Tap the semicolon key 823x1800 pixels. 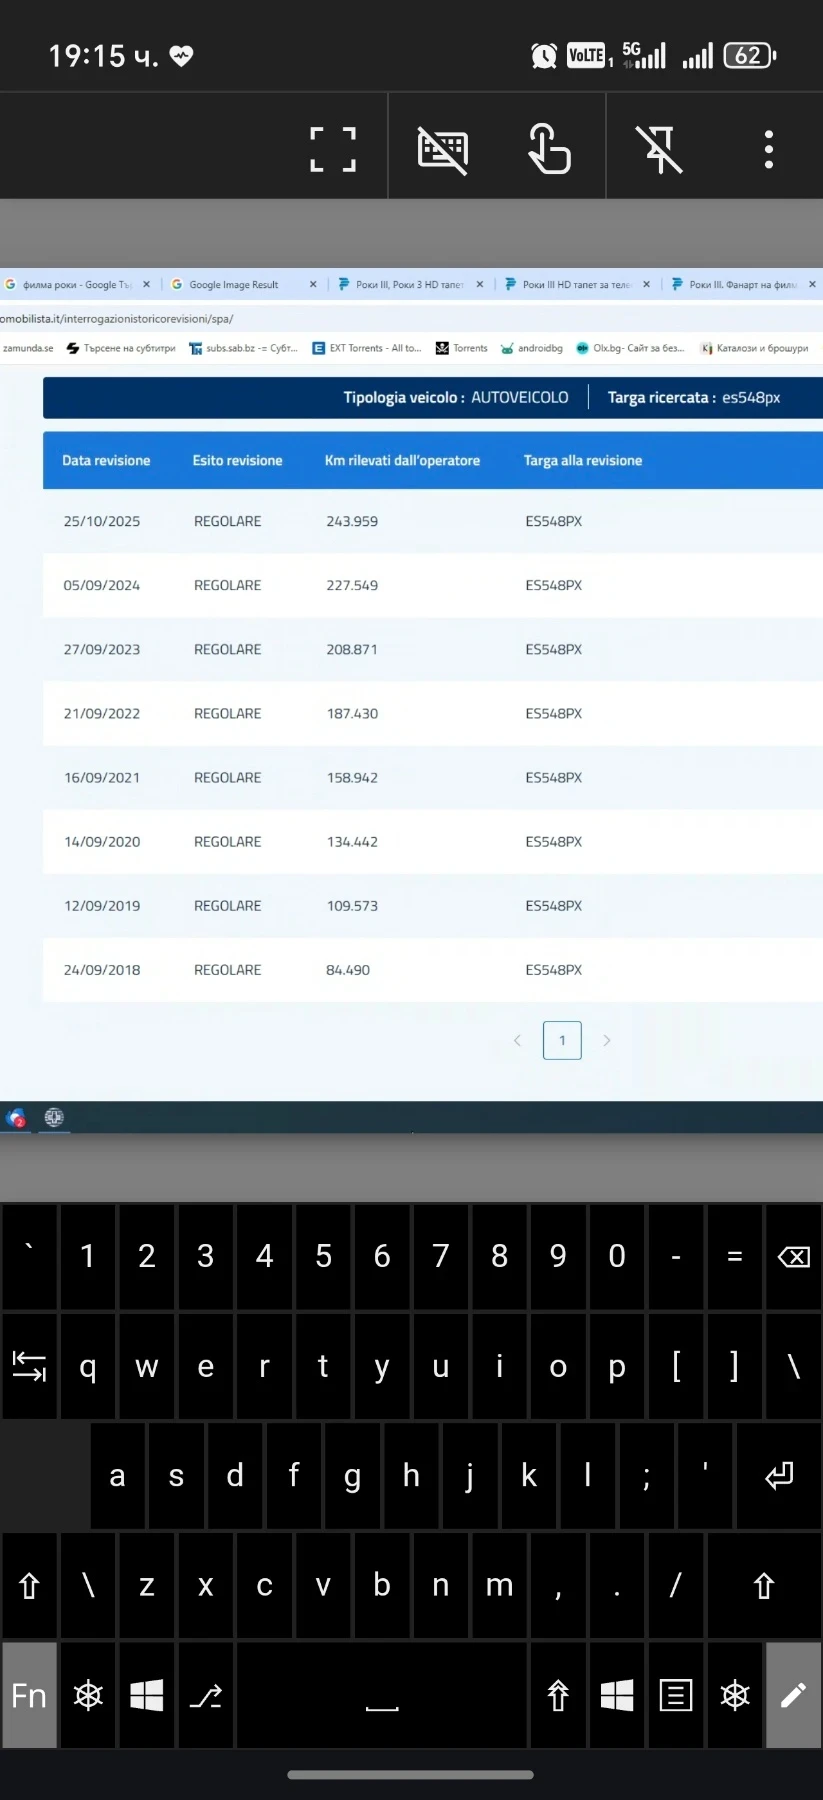point(646,1476)
